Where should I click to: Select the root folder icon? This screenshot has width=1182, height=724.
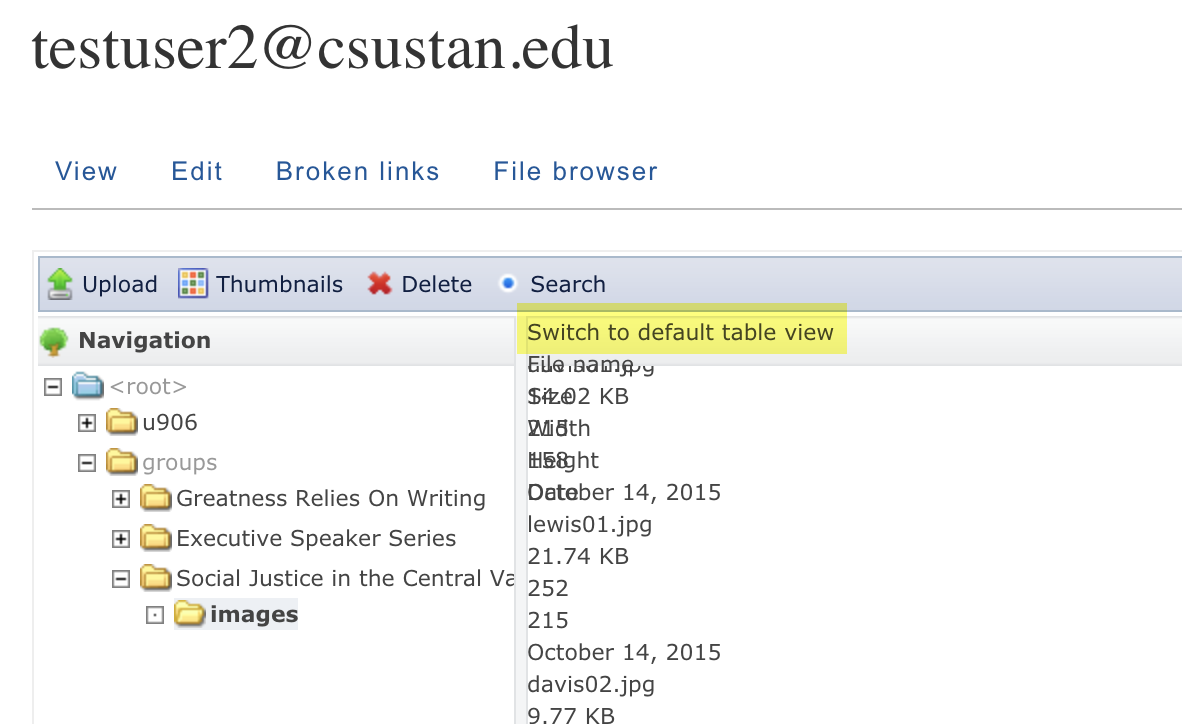pyautogui.click(x=88, y=385)
